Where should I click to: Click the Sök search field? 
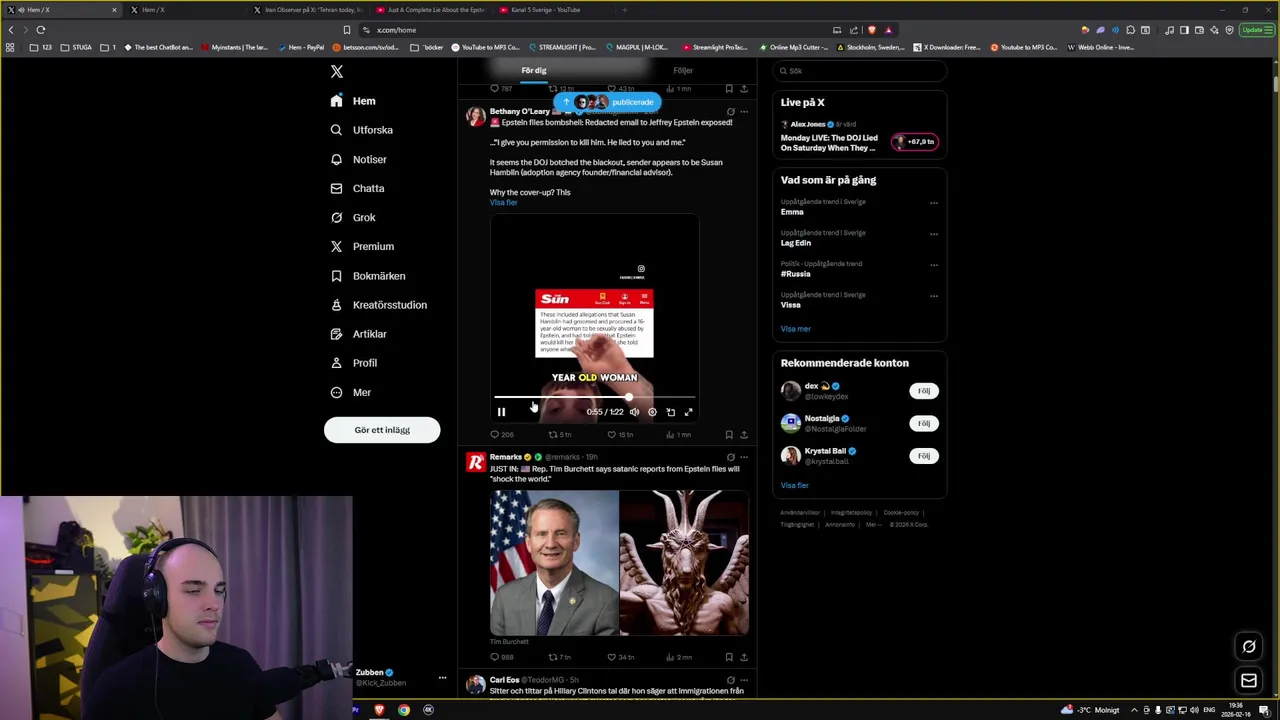point(860,71)
